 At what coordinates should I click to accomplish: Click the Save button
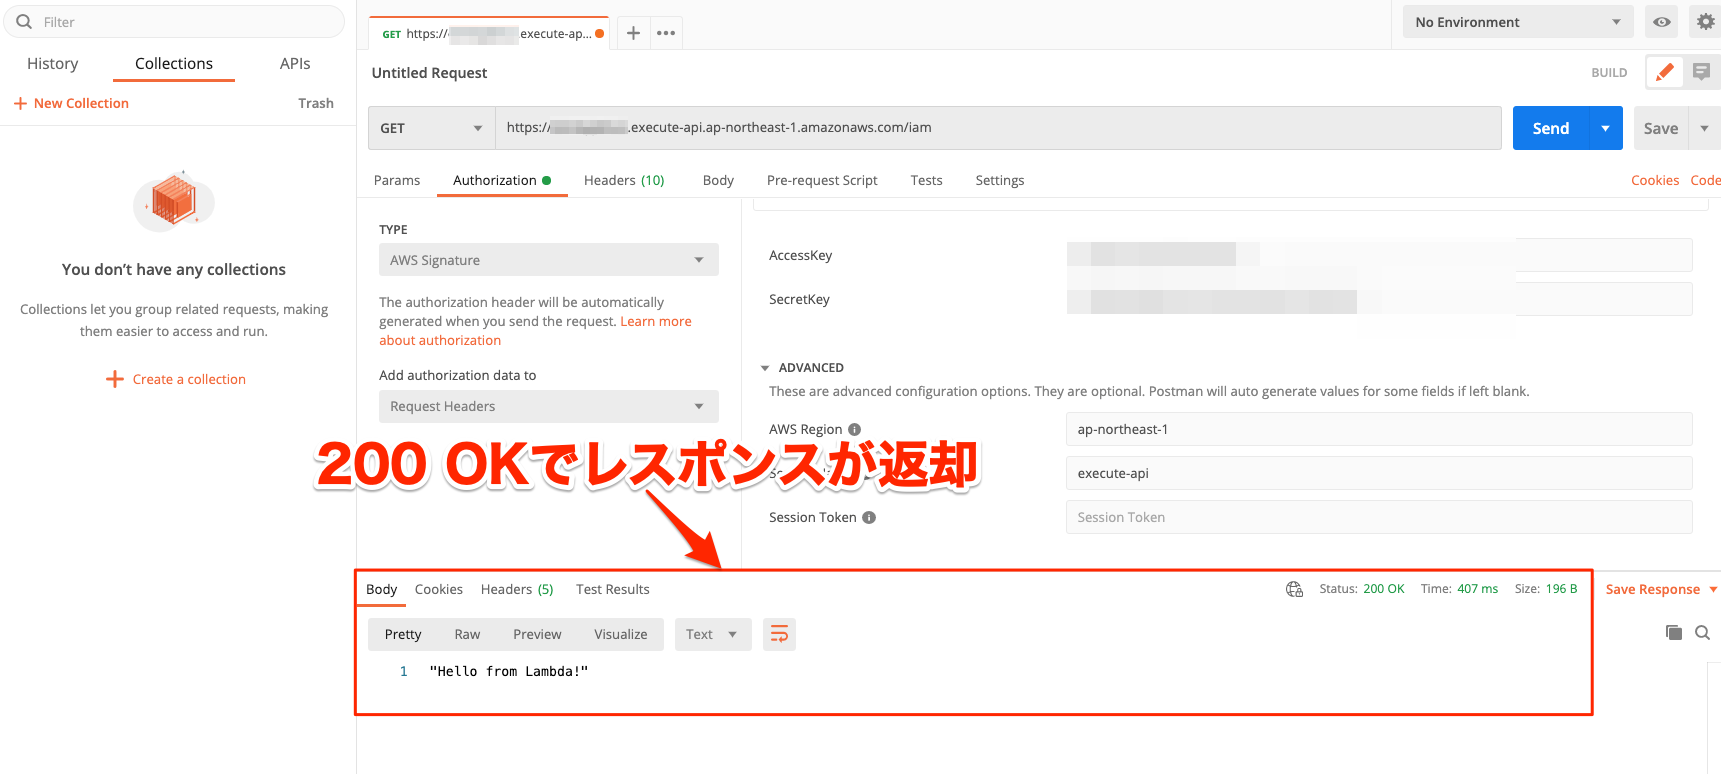pos(1661,128)
